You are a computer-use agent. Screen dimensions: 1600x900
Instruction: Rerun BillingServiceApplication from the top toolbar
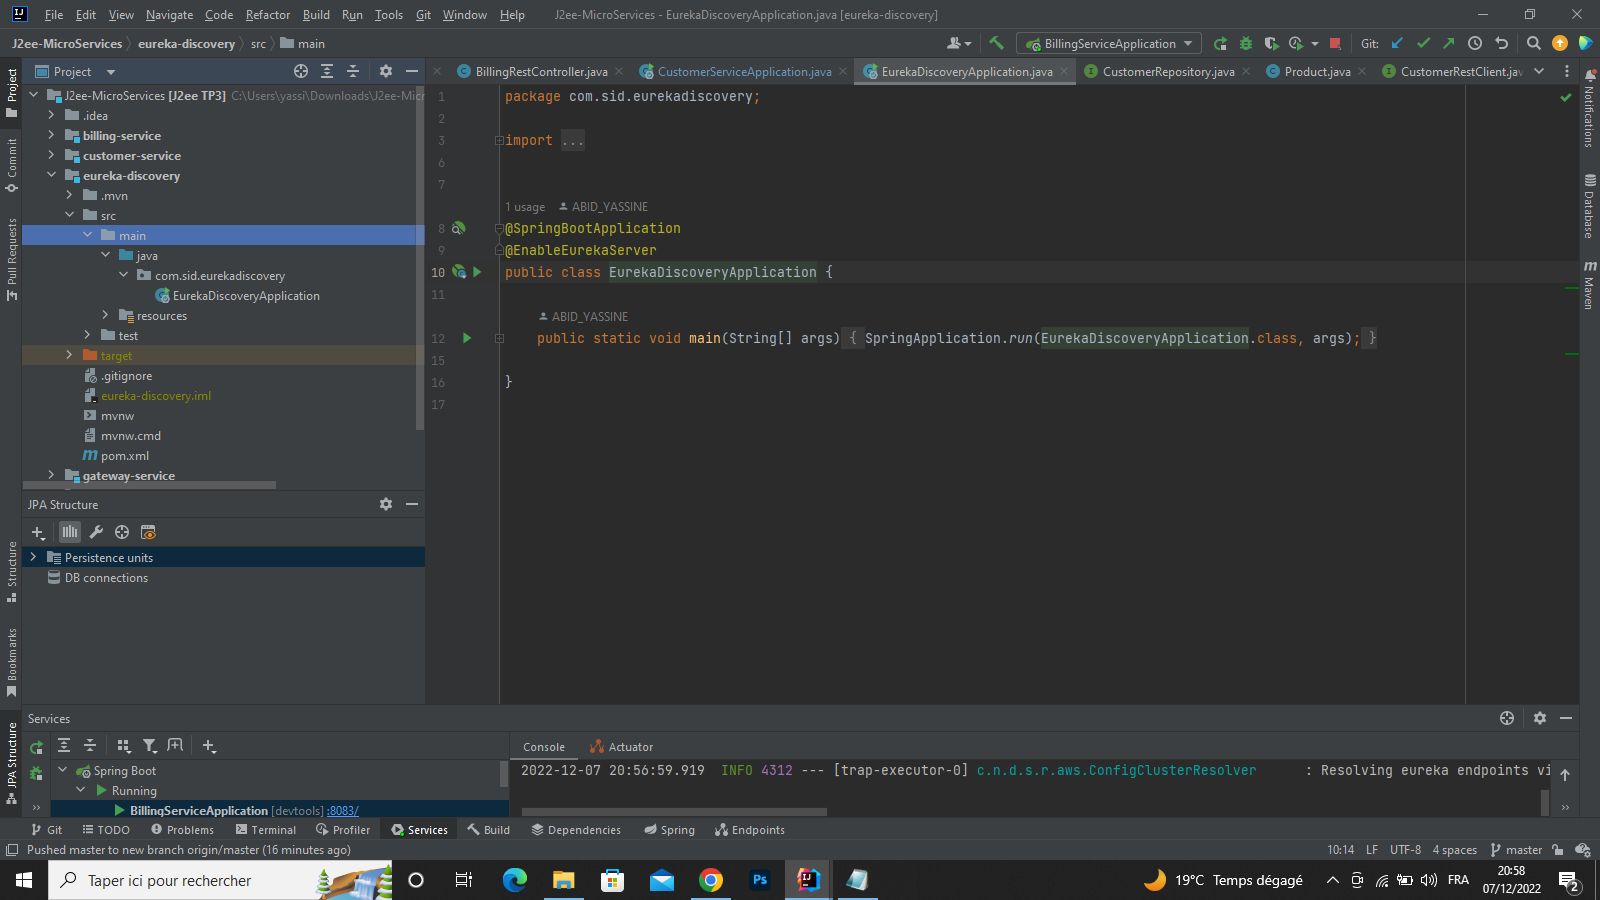1220,43
